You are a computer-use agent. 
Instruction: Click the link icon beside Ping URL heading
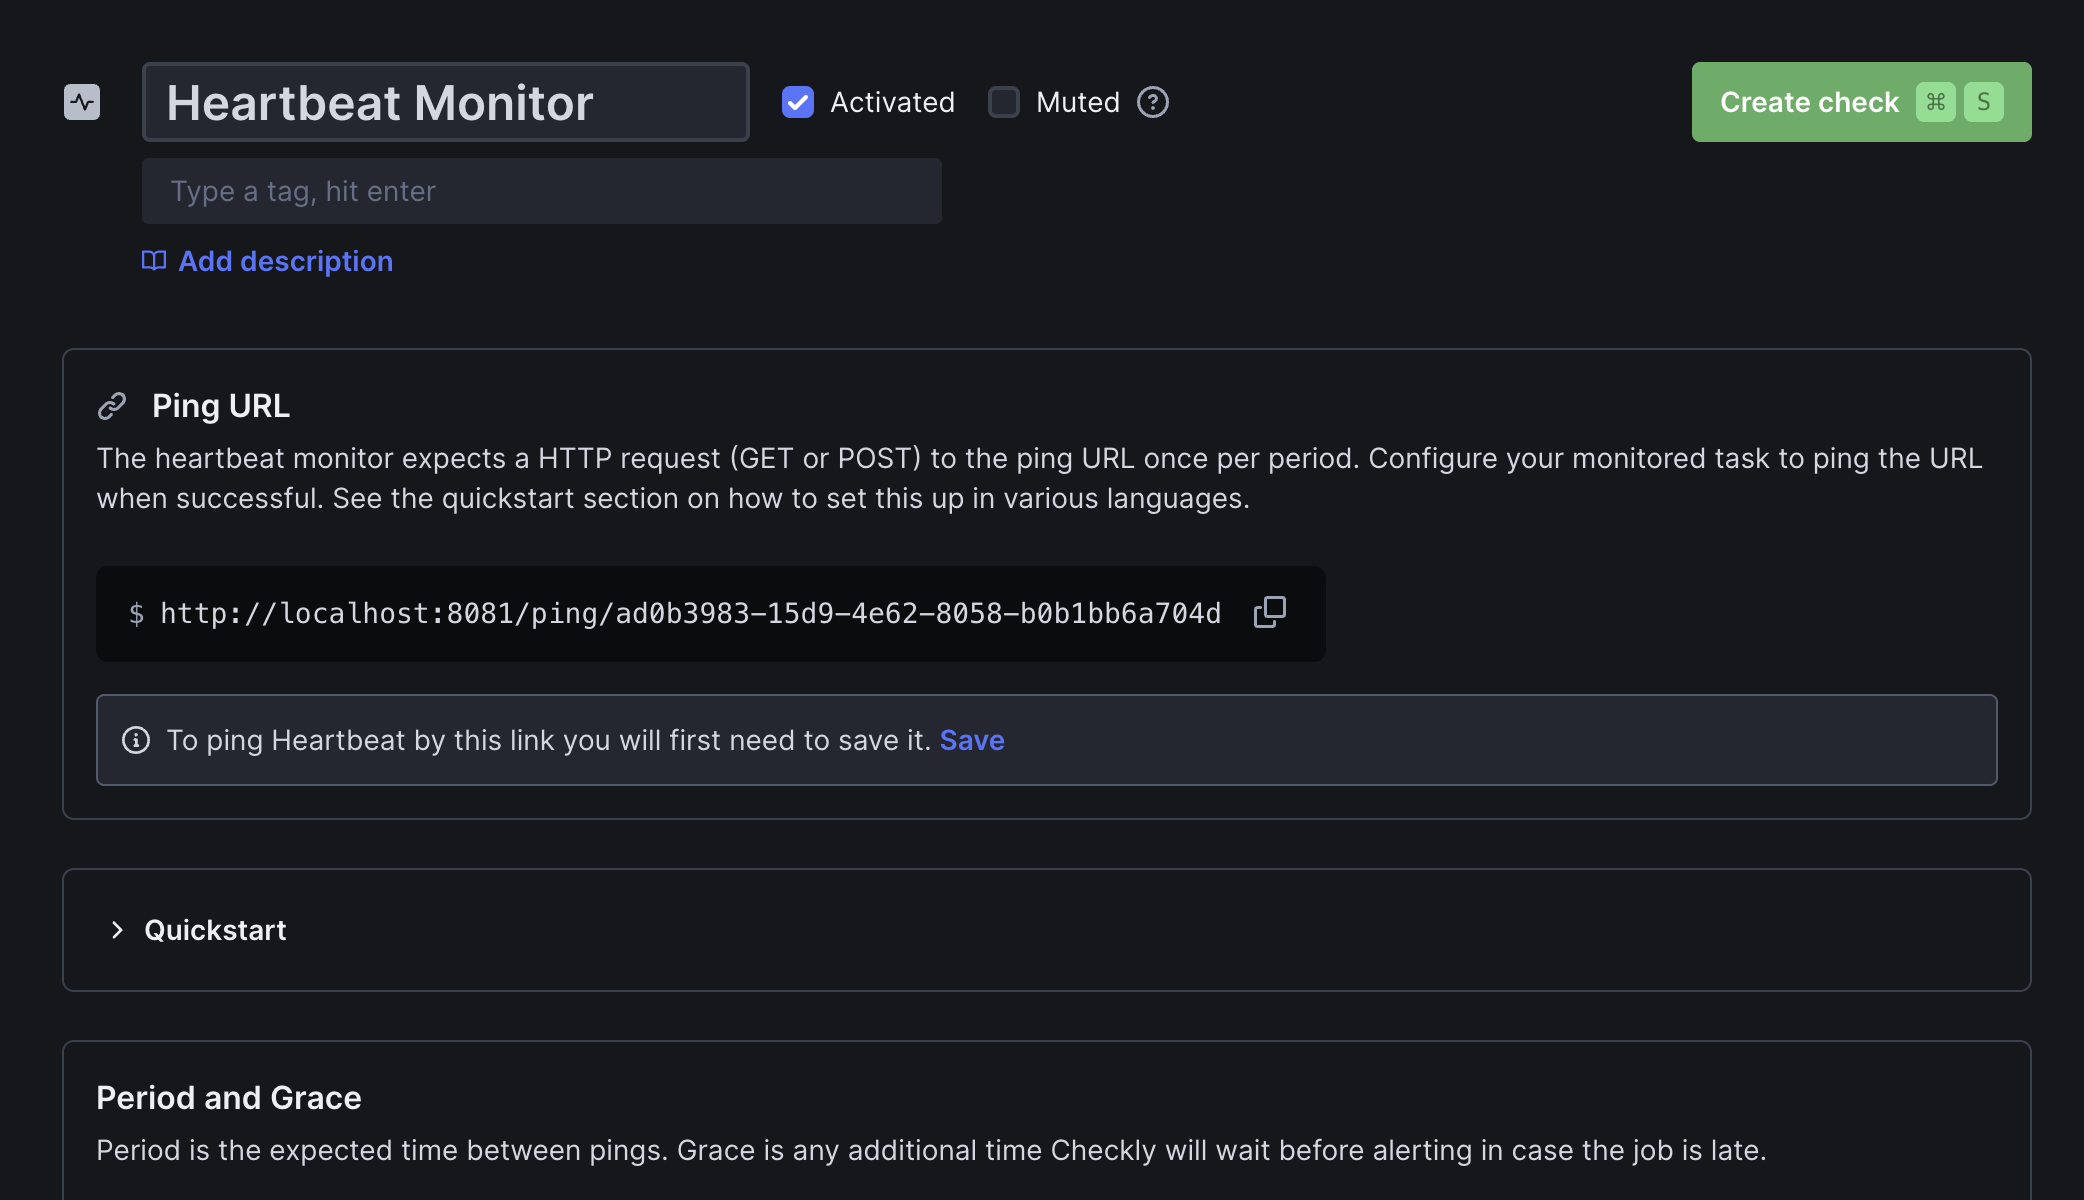tap(113, 405)
